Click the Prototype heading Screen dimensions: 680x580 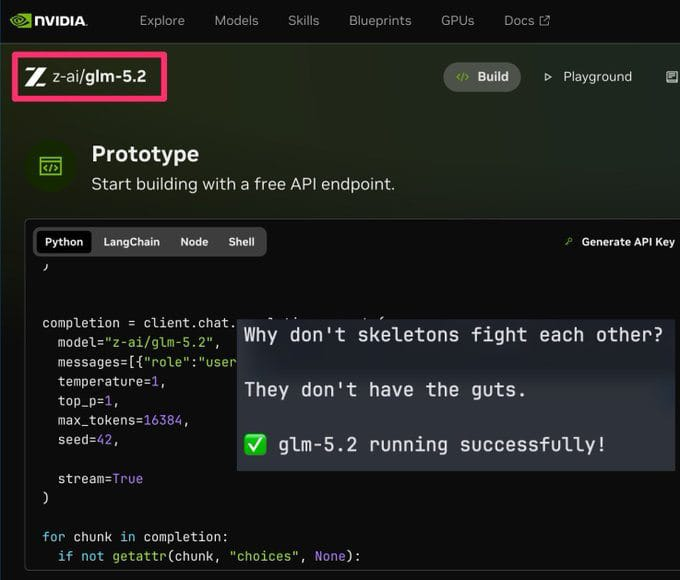(145, 154)
